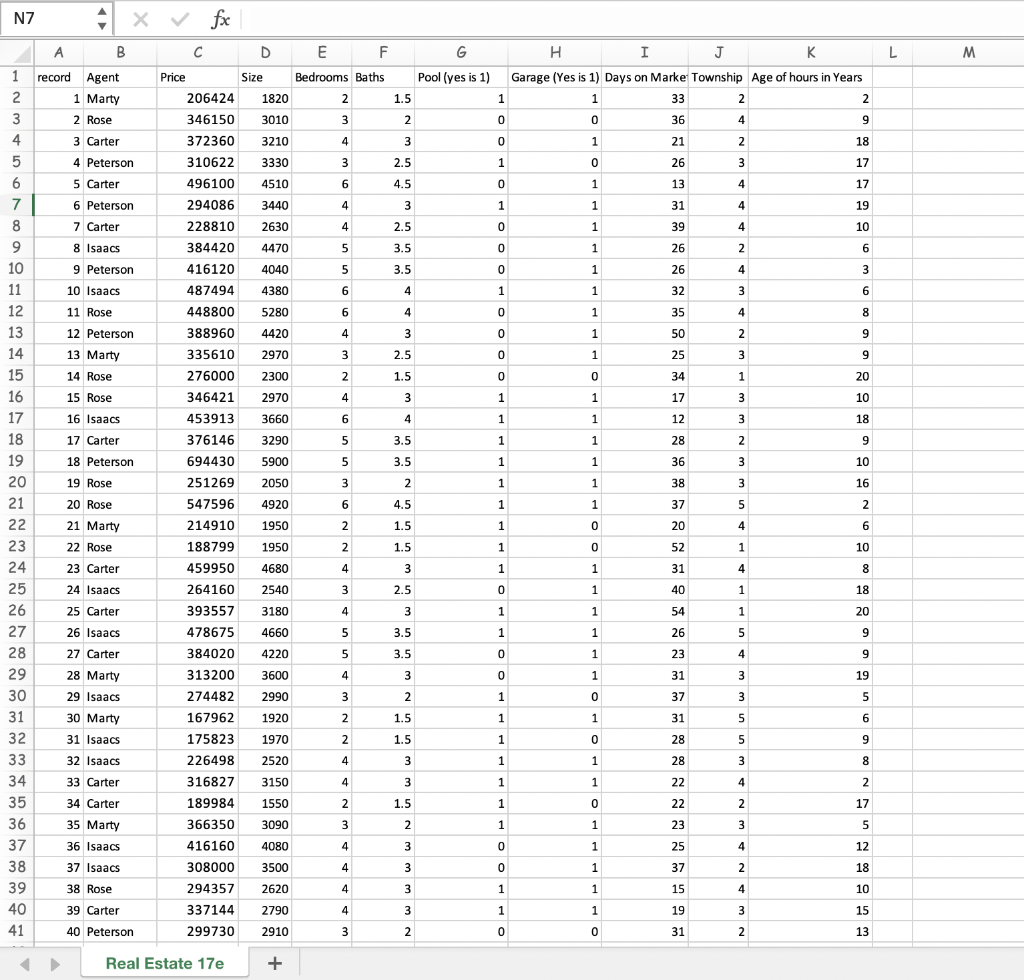The width and height of the screenshot is (1024, 980).
Task: Select column K Age header
Action: (x=811, y=53)
